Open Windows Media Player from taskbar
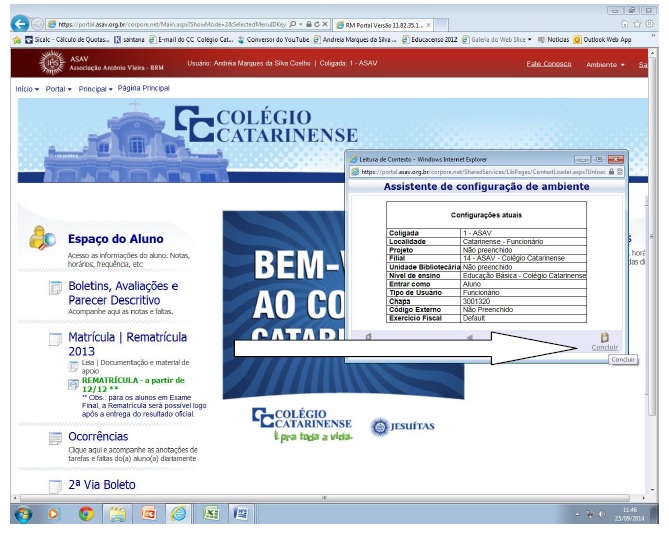The height and width of the screenshot is (534, 669). 54,514
